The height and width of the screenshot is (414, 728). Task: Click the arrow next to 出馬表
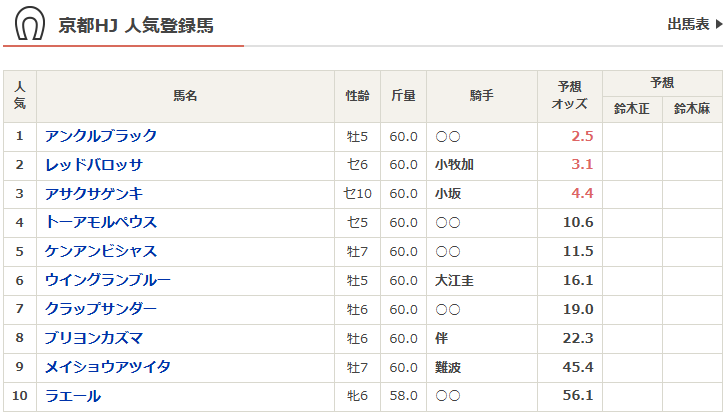pyautogui.click(x=719, y=24)
